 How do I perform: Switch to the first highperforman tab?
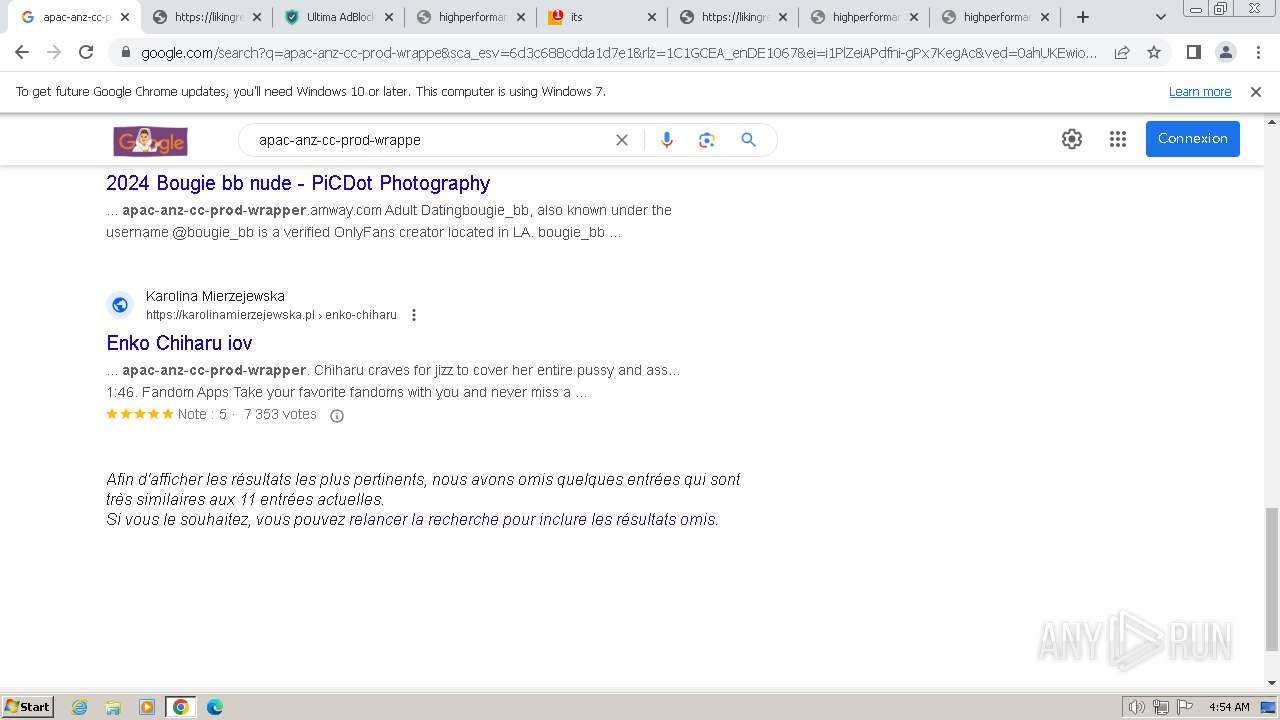click(x=472, y=17)
